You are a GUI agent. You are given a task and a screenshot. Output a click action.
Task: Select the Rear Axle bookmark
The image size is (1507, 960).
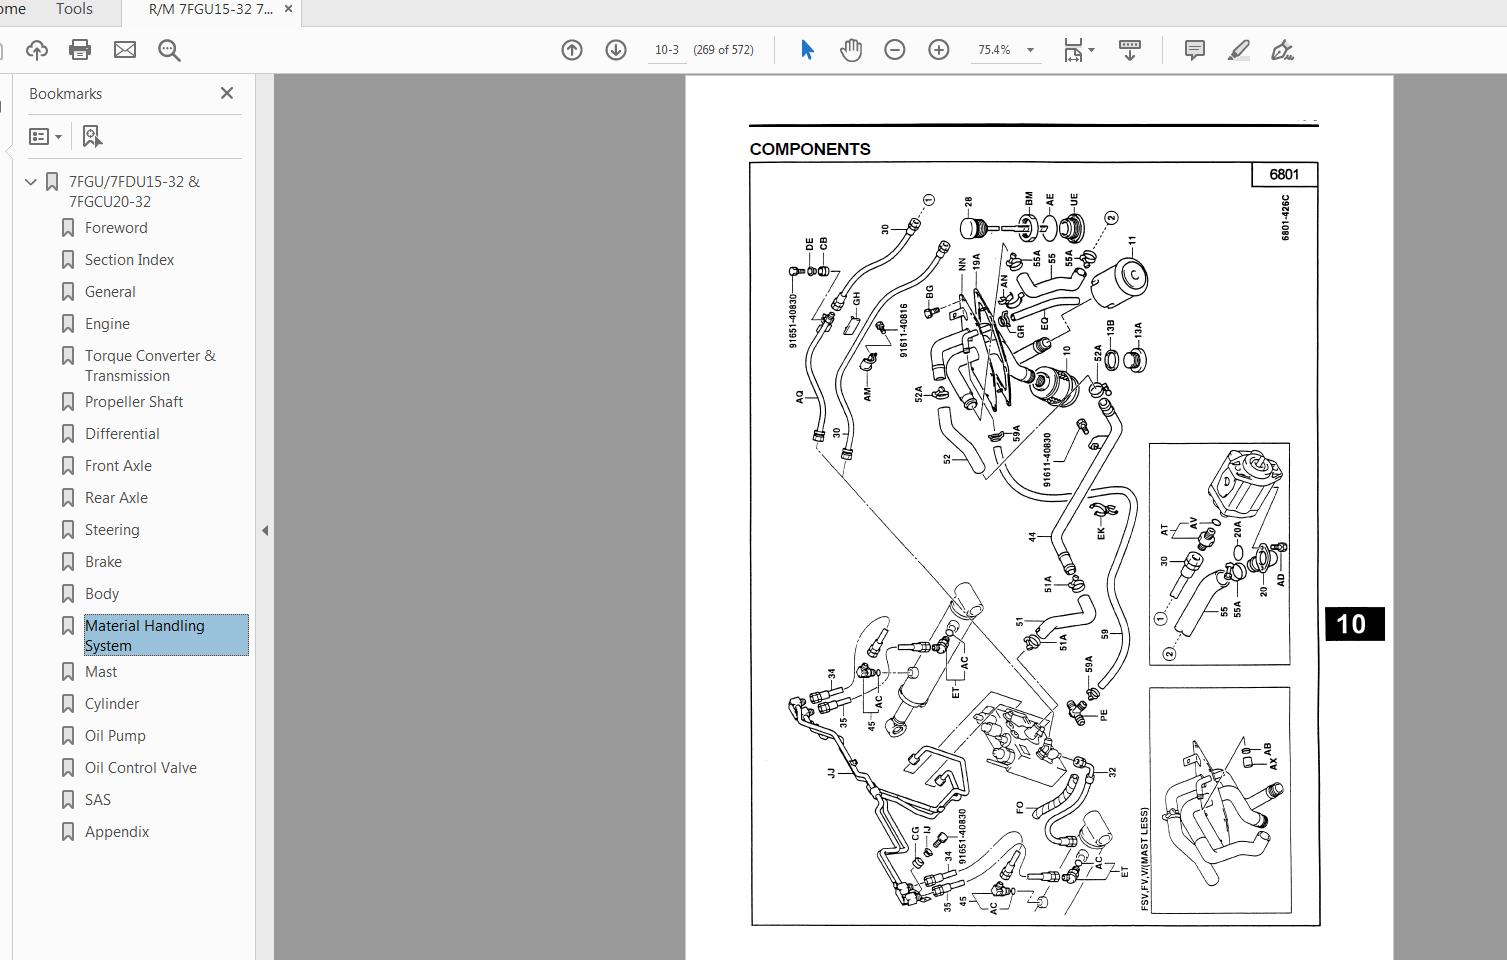[x=116, y=498]
